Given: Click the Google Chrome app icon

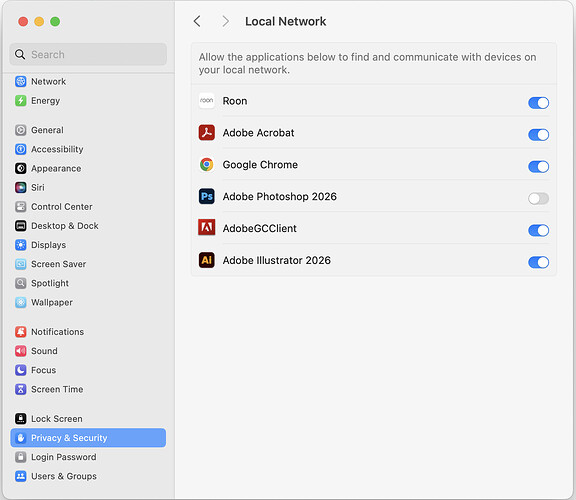Looking at the screenshot, I should [206, 164].
